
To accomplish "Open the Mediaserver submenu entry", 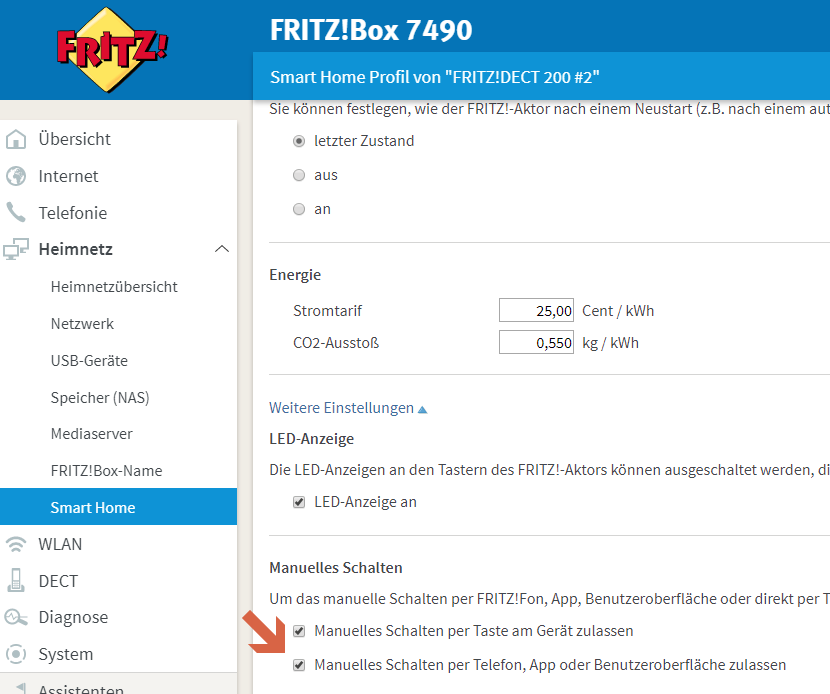I will (x=92, y=434).
